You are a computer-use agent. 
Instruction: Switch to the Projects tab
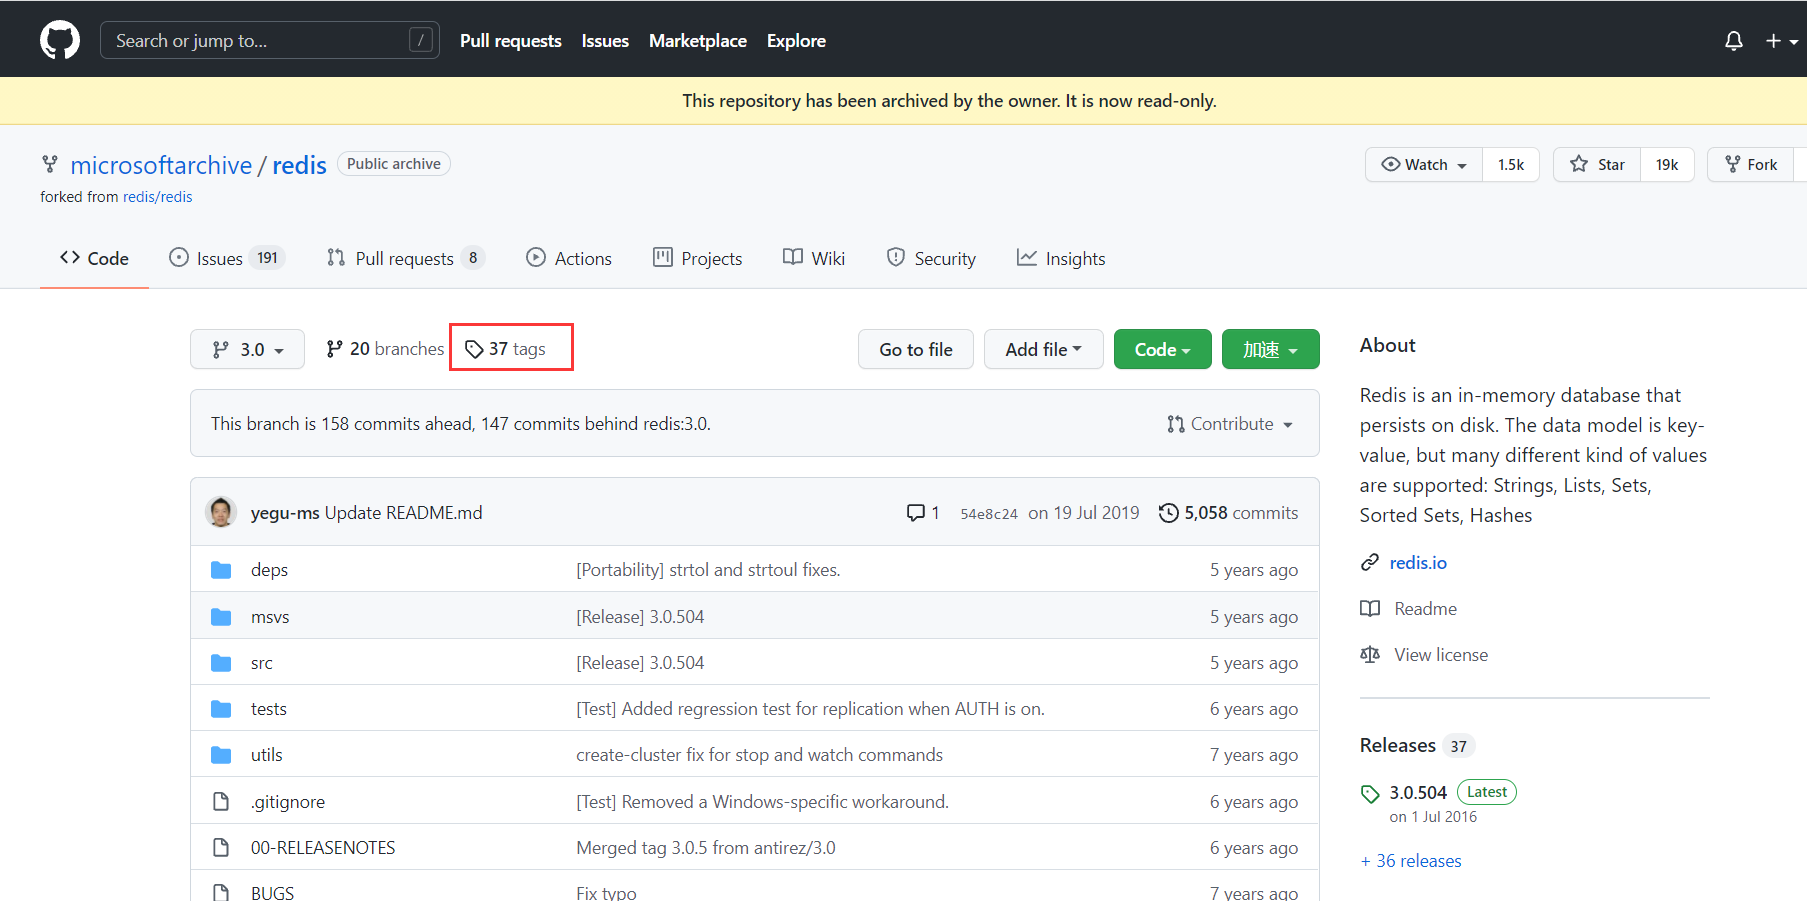pos(697,259)
